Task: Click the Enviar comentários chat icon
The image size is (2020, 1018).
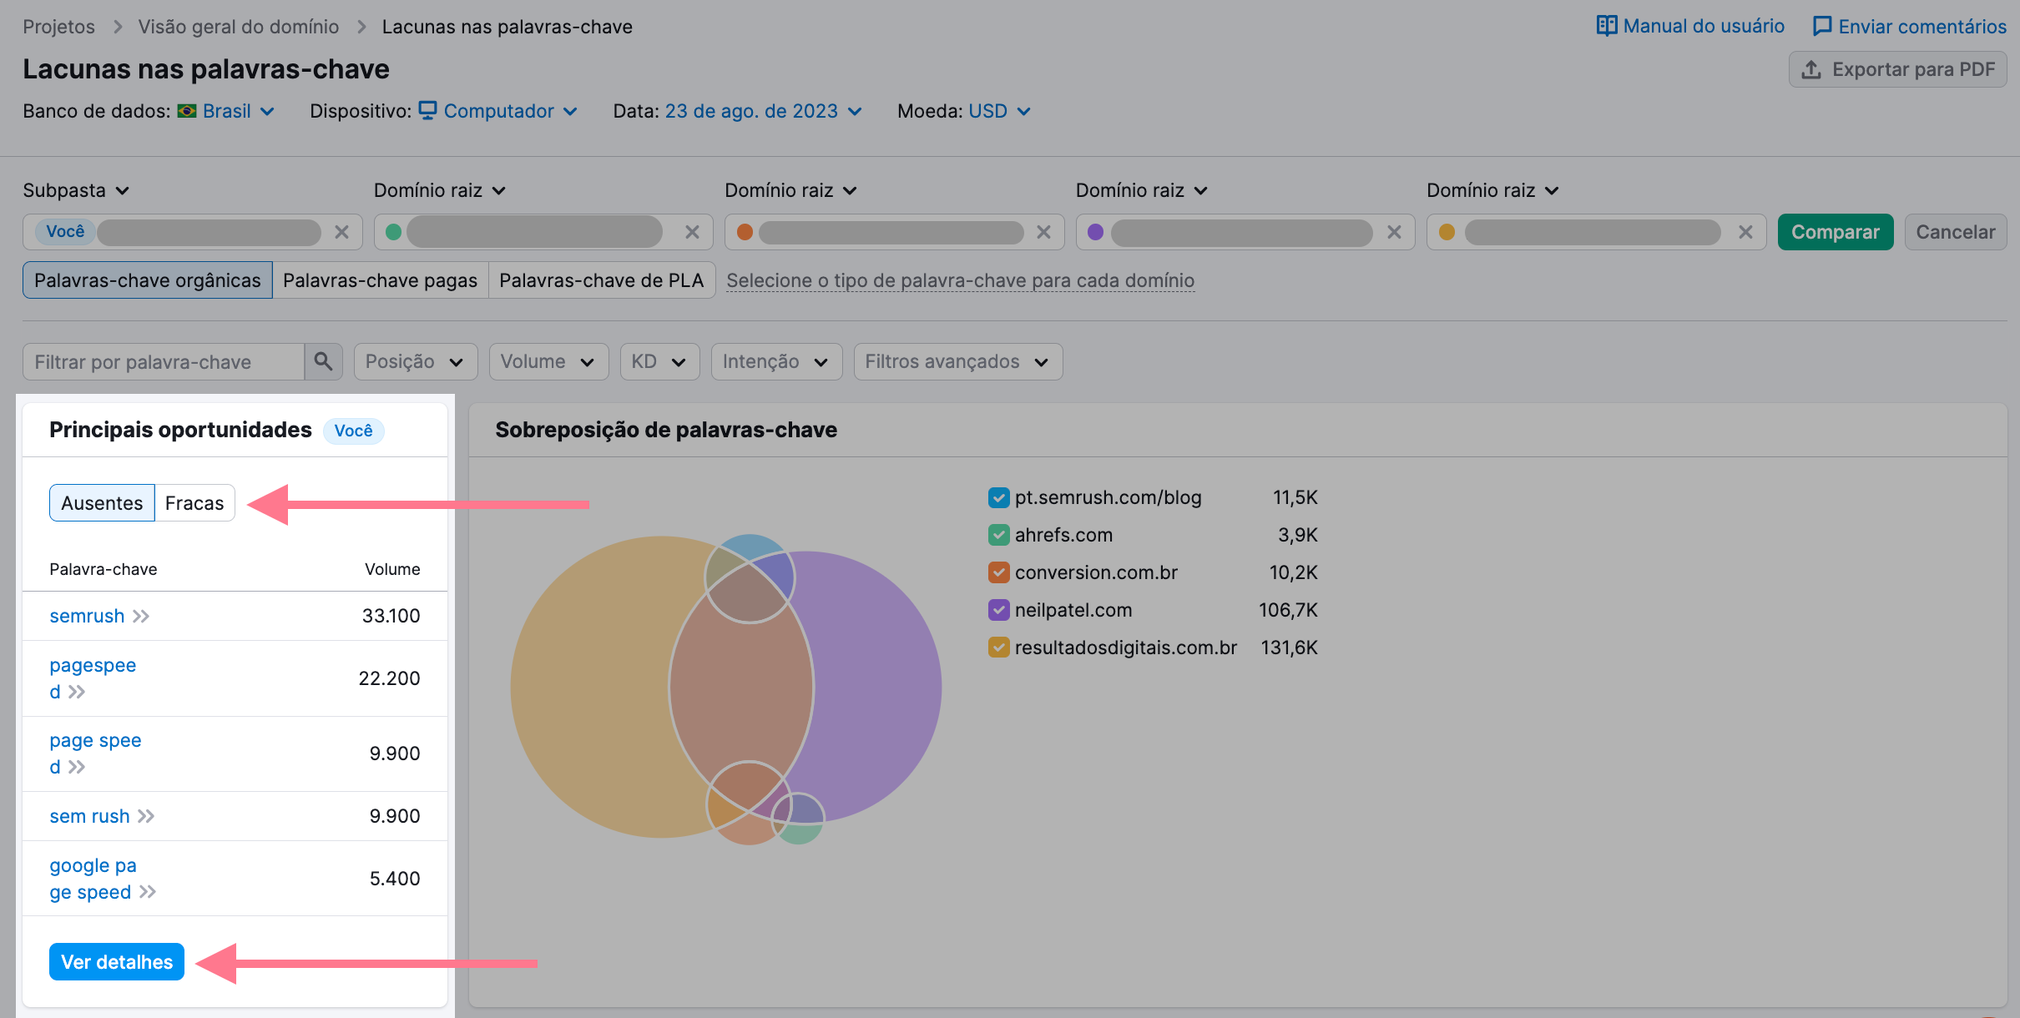Action: [x=1822, y=26]
